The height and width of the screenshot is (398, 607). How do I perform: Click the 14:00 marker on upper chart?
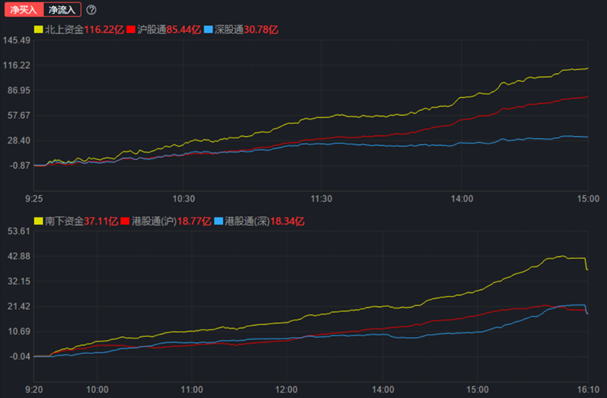coord(462,199)
